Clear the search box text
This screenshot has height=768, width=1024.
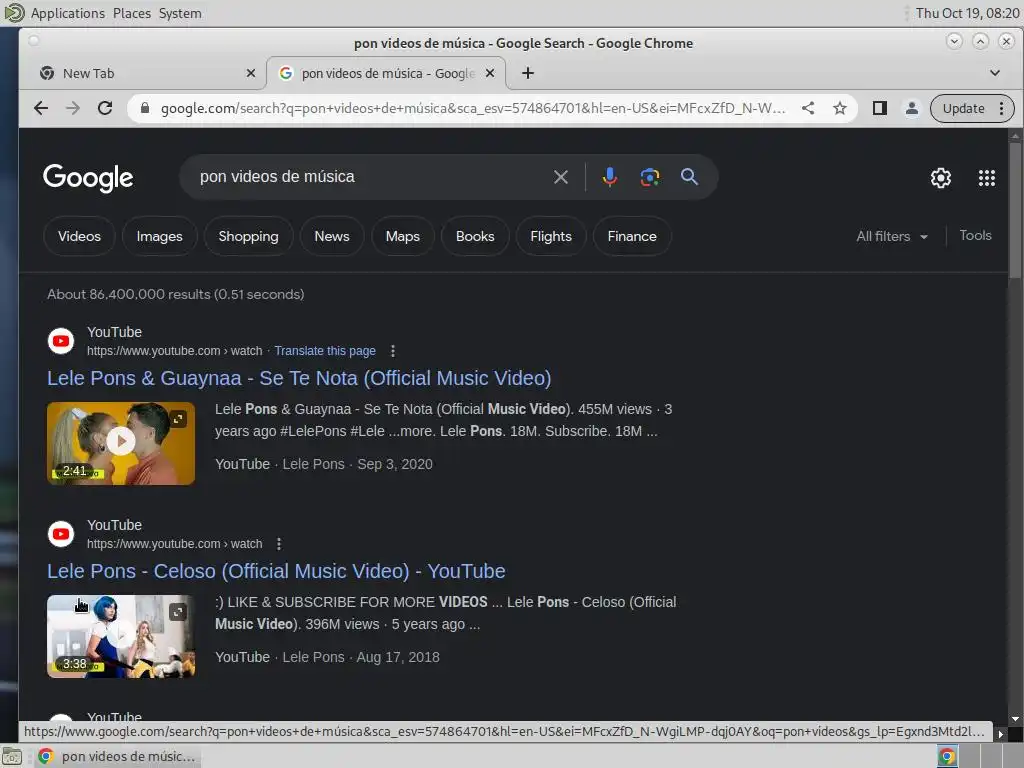[x=560, y=177]
